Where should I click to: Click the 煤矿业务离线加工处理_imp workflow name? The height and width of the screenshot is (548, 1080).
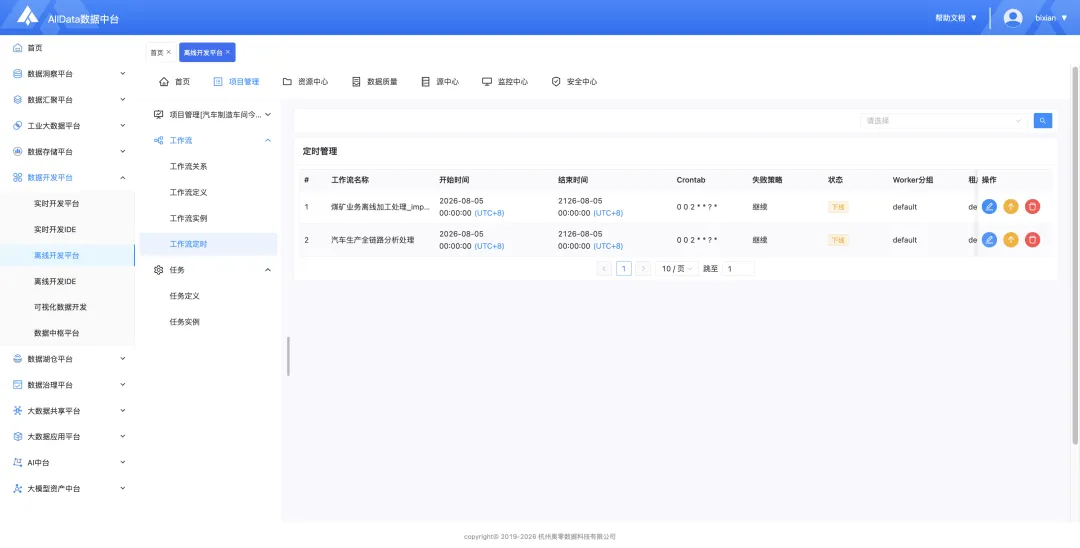(x=380, y=207)
